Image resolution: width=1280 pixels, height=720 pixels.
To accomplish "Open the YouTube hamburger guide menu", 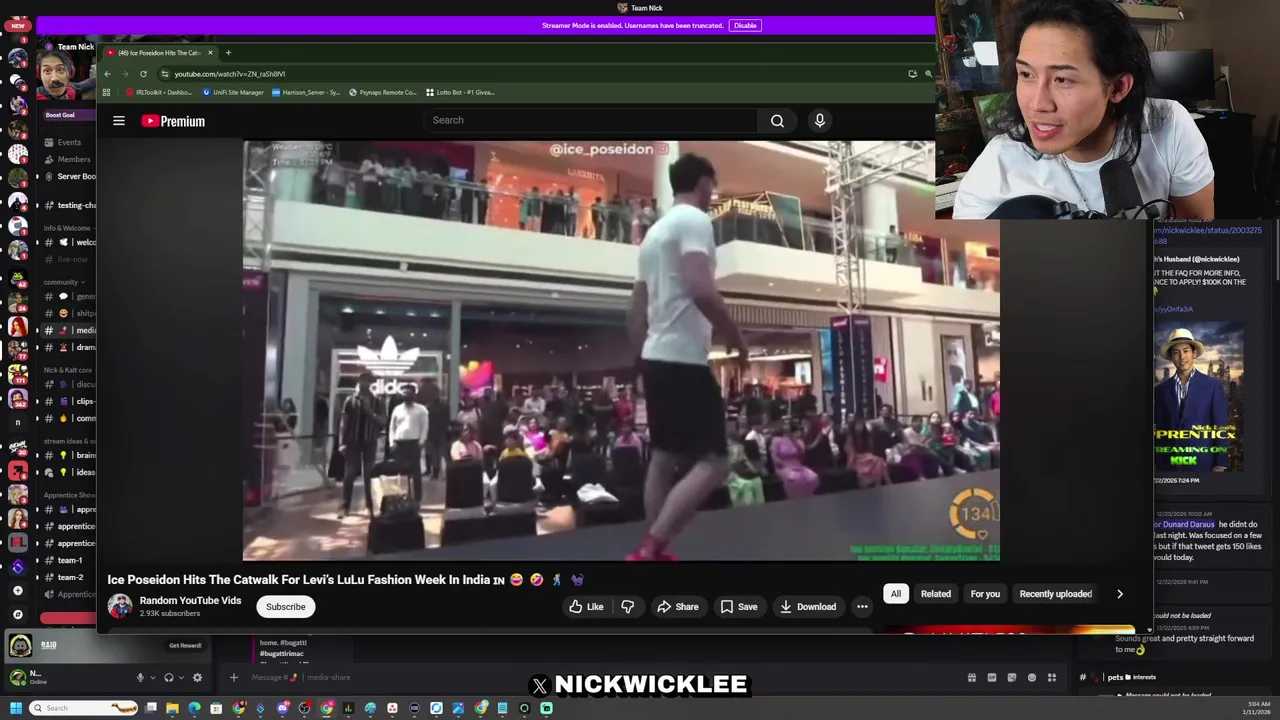I will [x=119, y=121].
